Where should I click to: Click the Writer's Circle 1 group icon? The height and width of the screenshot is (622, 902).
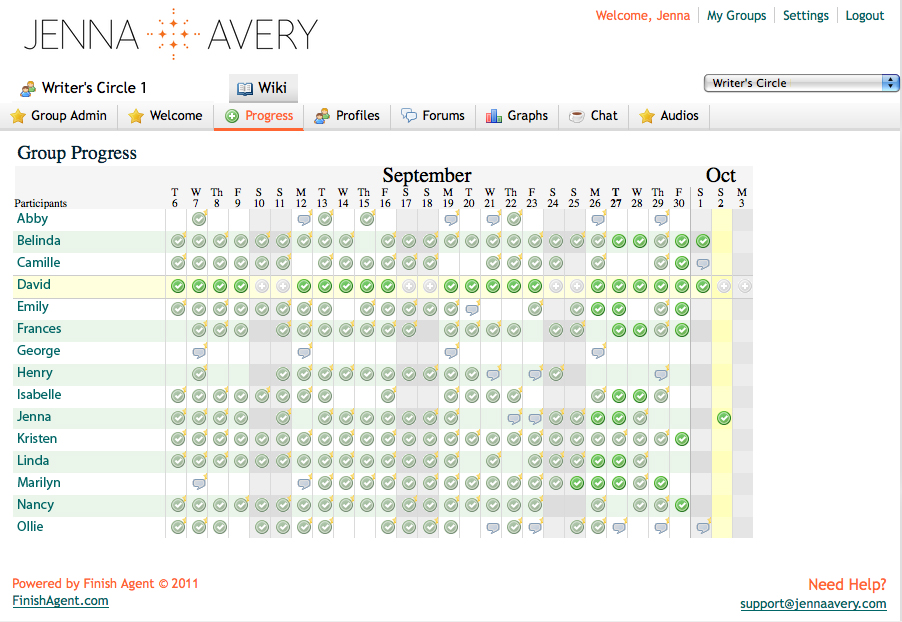click(28, 89)
